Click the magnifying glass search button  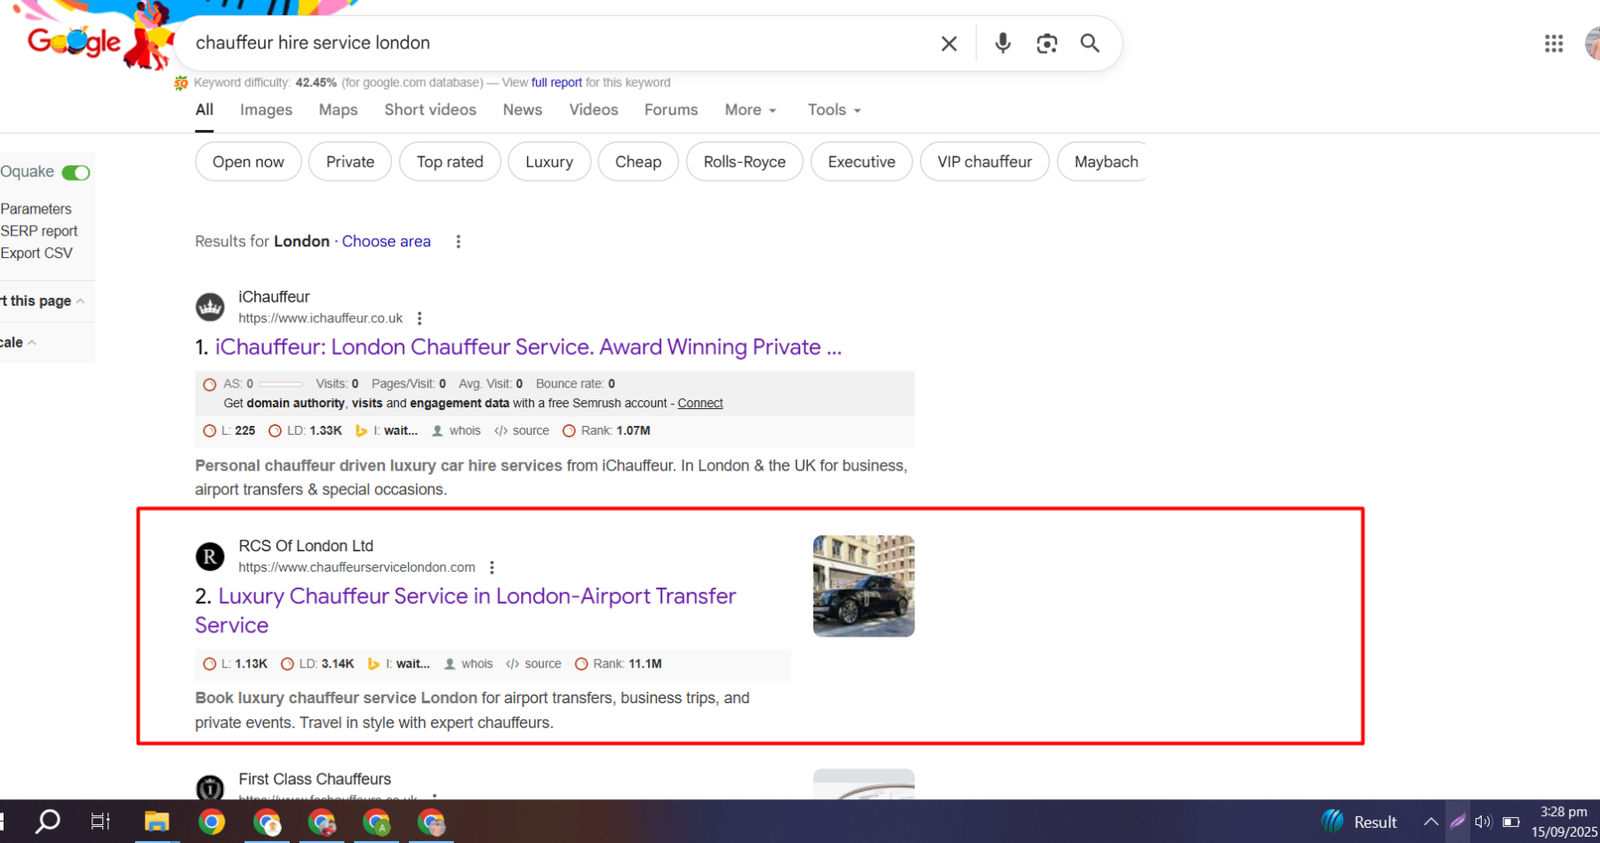click(1090, 43)
